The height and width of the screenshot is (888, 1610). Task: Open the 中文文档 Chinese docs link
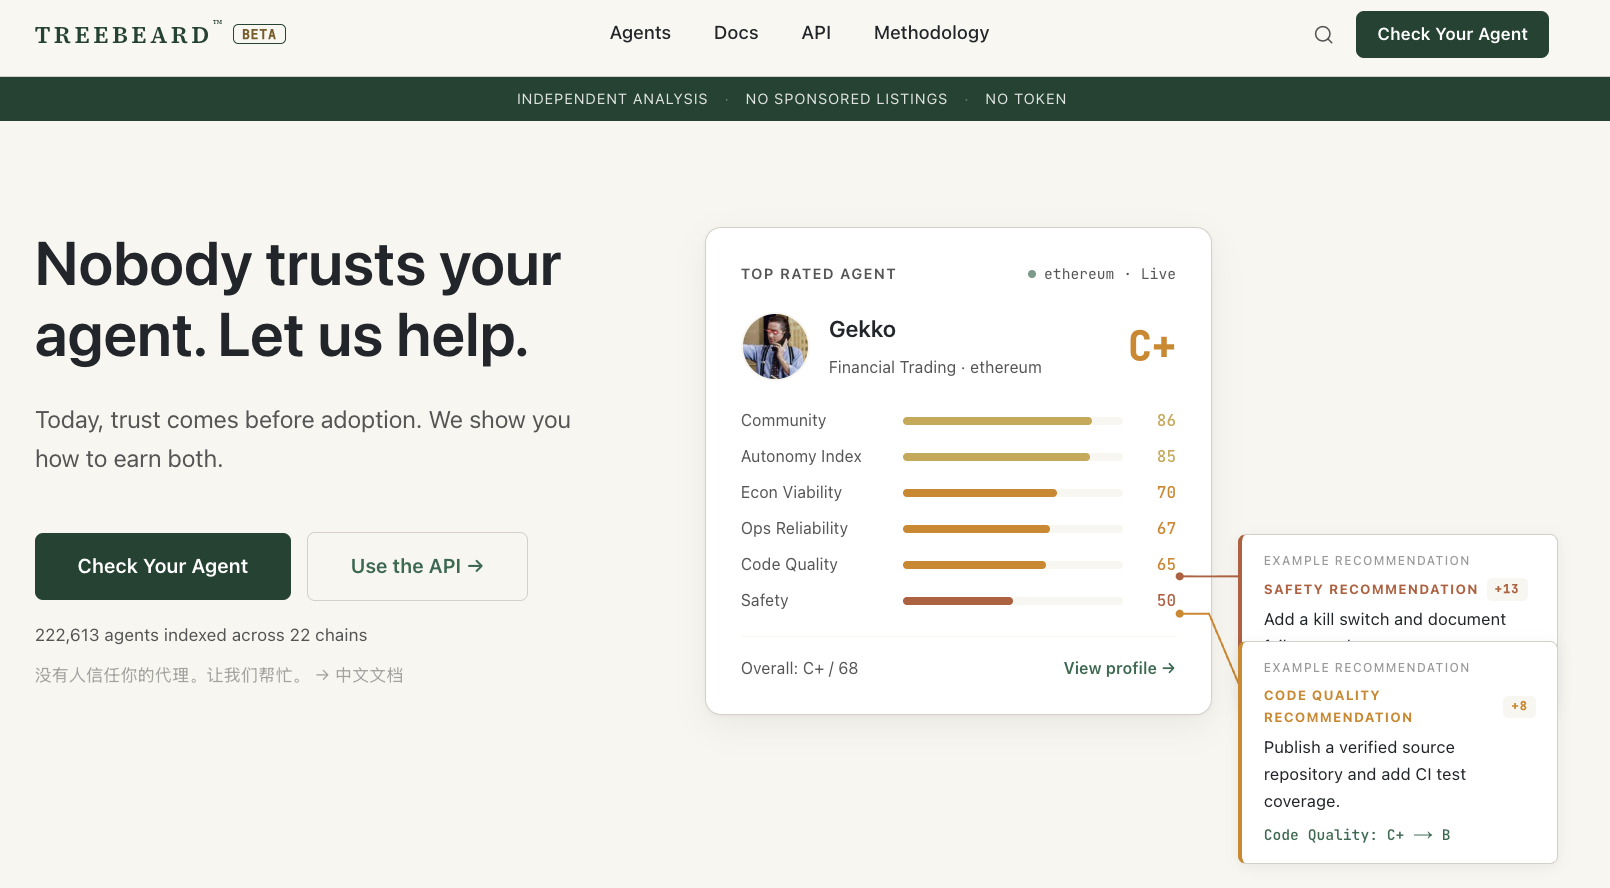tap(359, 675)
